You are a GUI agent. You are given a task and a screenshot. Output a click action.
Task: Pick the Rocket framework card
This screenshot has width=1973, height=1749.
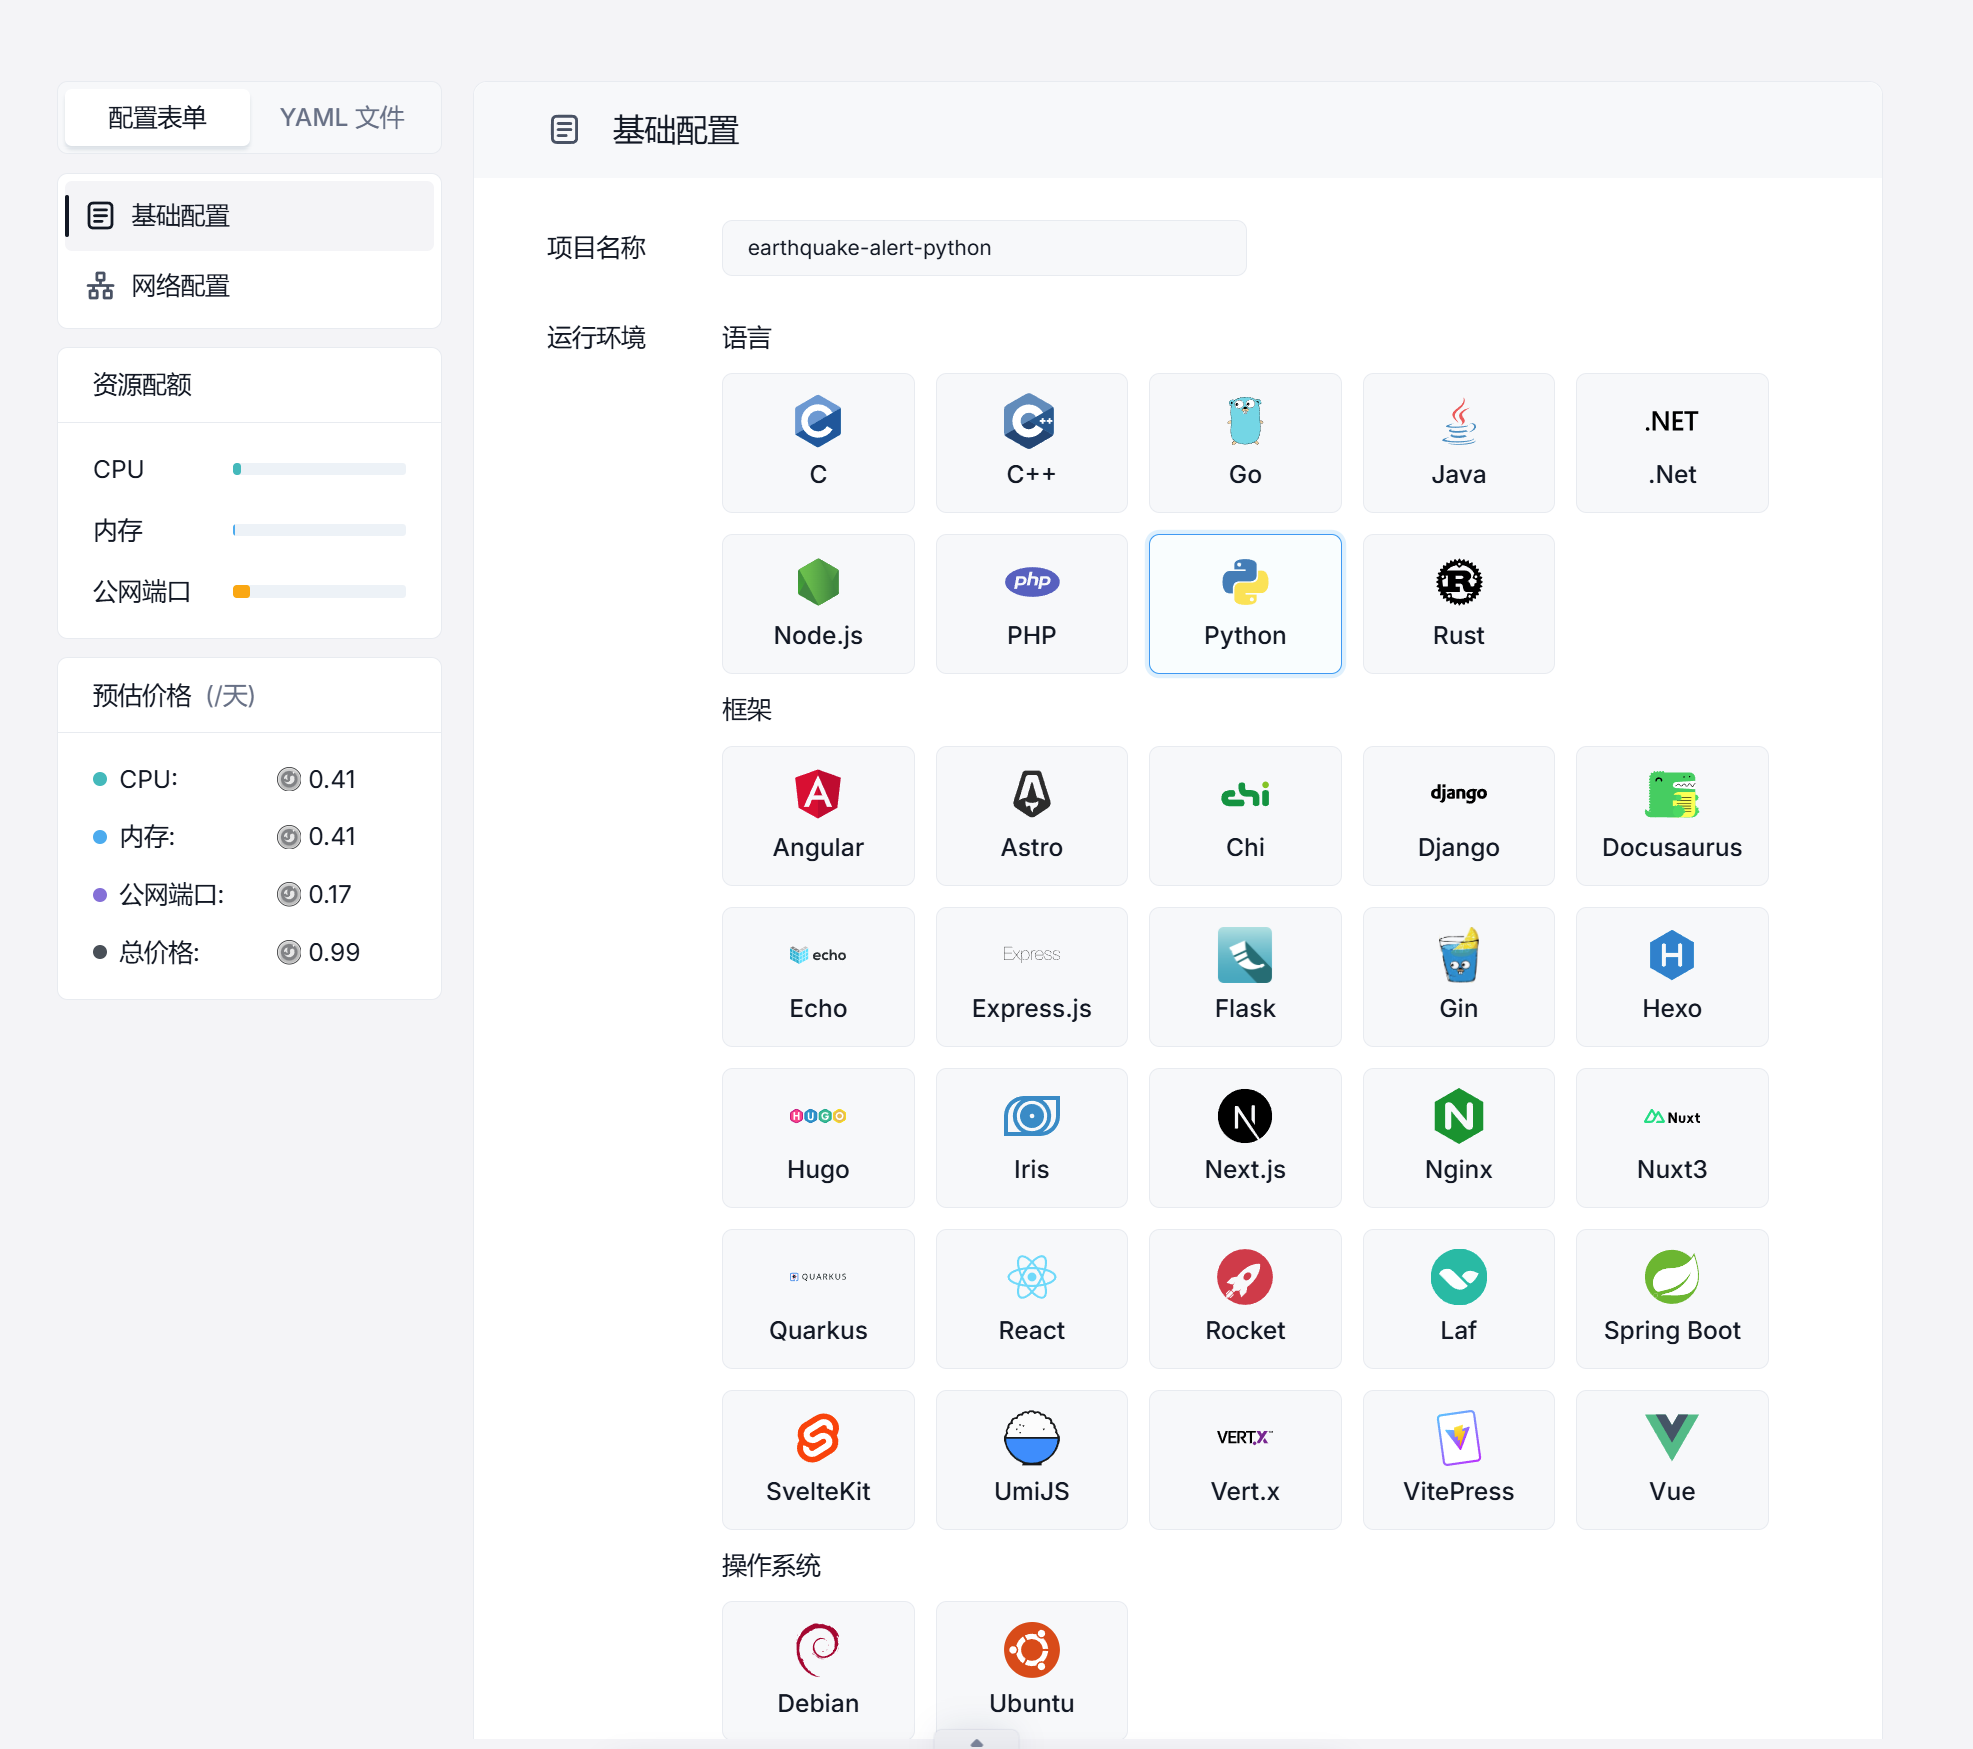click(1245, 1299)
